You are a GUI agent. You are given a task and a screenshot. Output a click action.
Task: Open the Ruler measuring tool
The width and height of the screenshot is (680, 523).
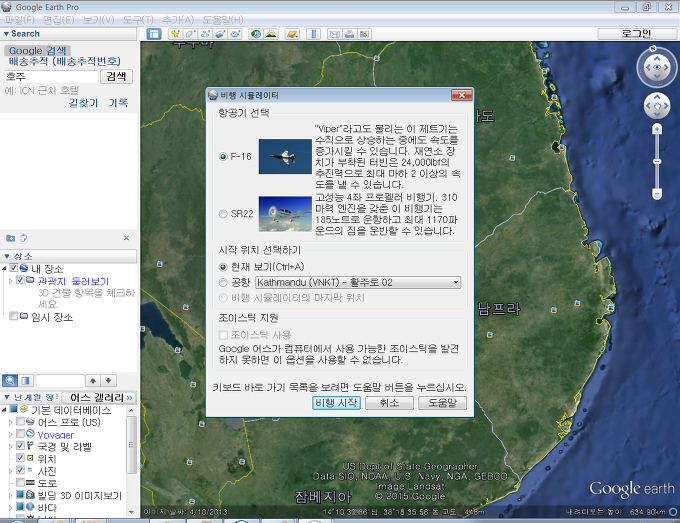pos(314,34)
